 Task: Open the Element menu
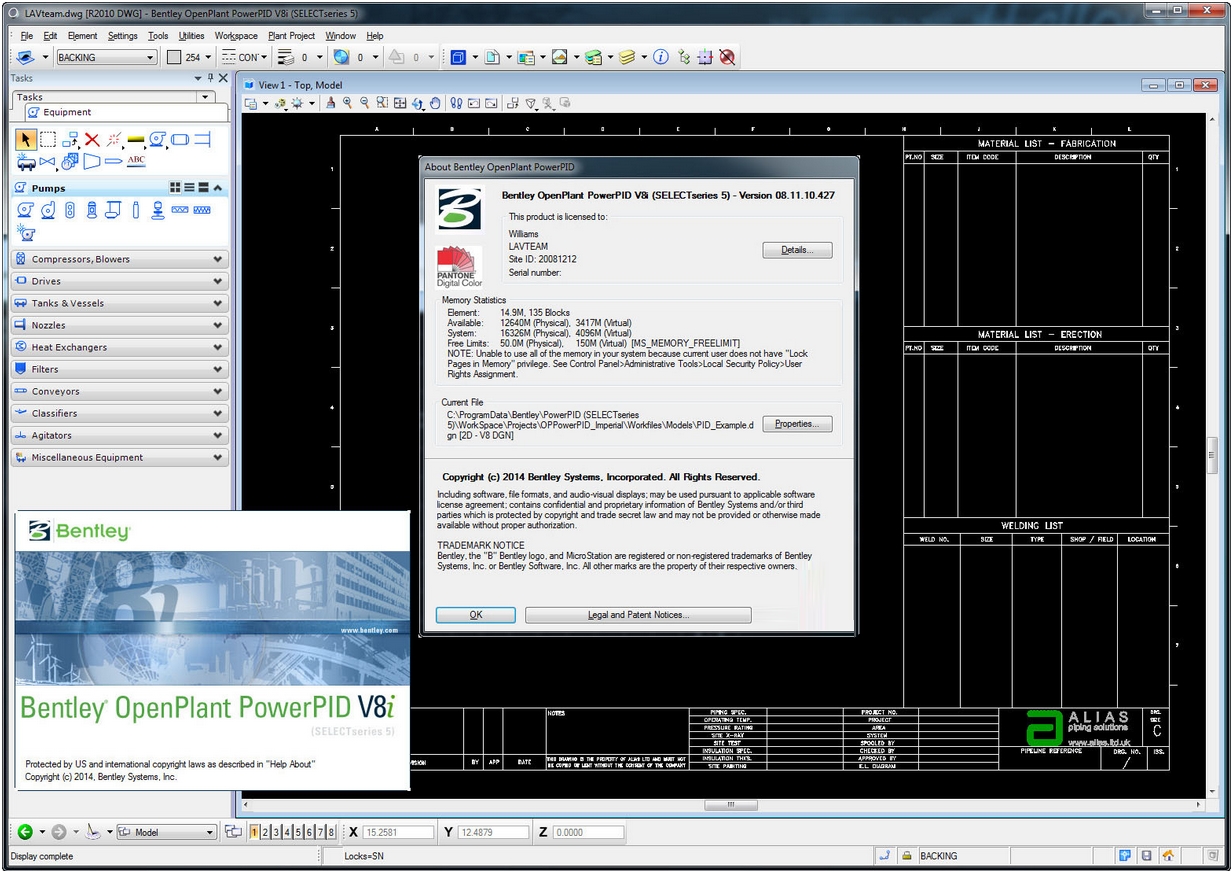(x=83, y=36)
